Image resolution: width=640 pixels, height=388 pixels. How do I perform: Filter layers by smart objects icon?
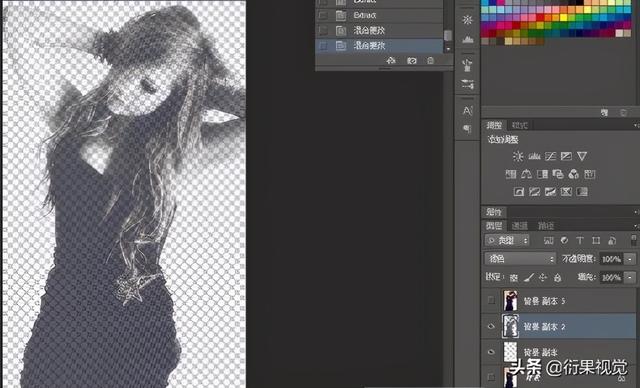point(612,240)
